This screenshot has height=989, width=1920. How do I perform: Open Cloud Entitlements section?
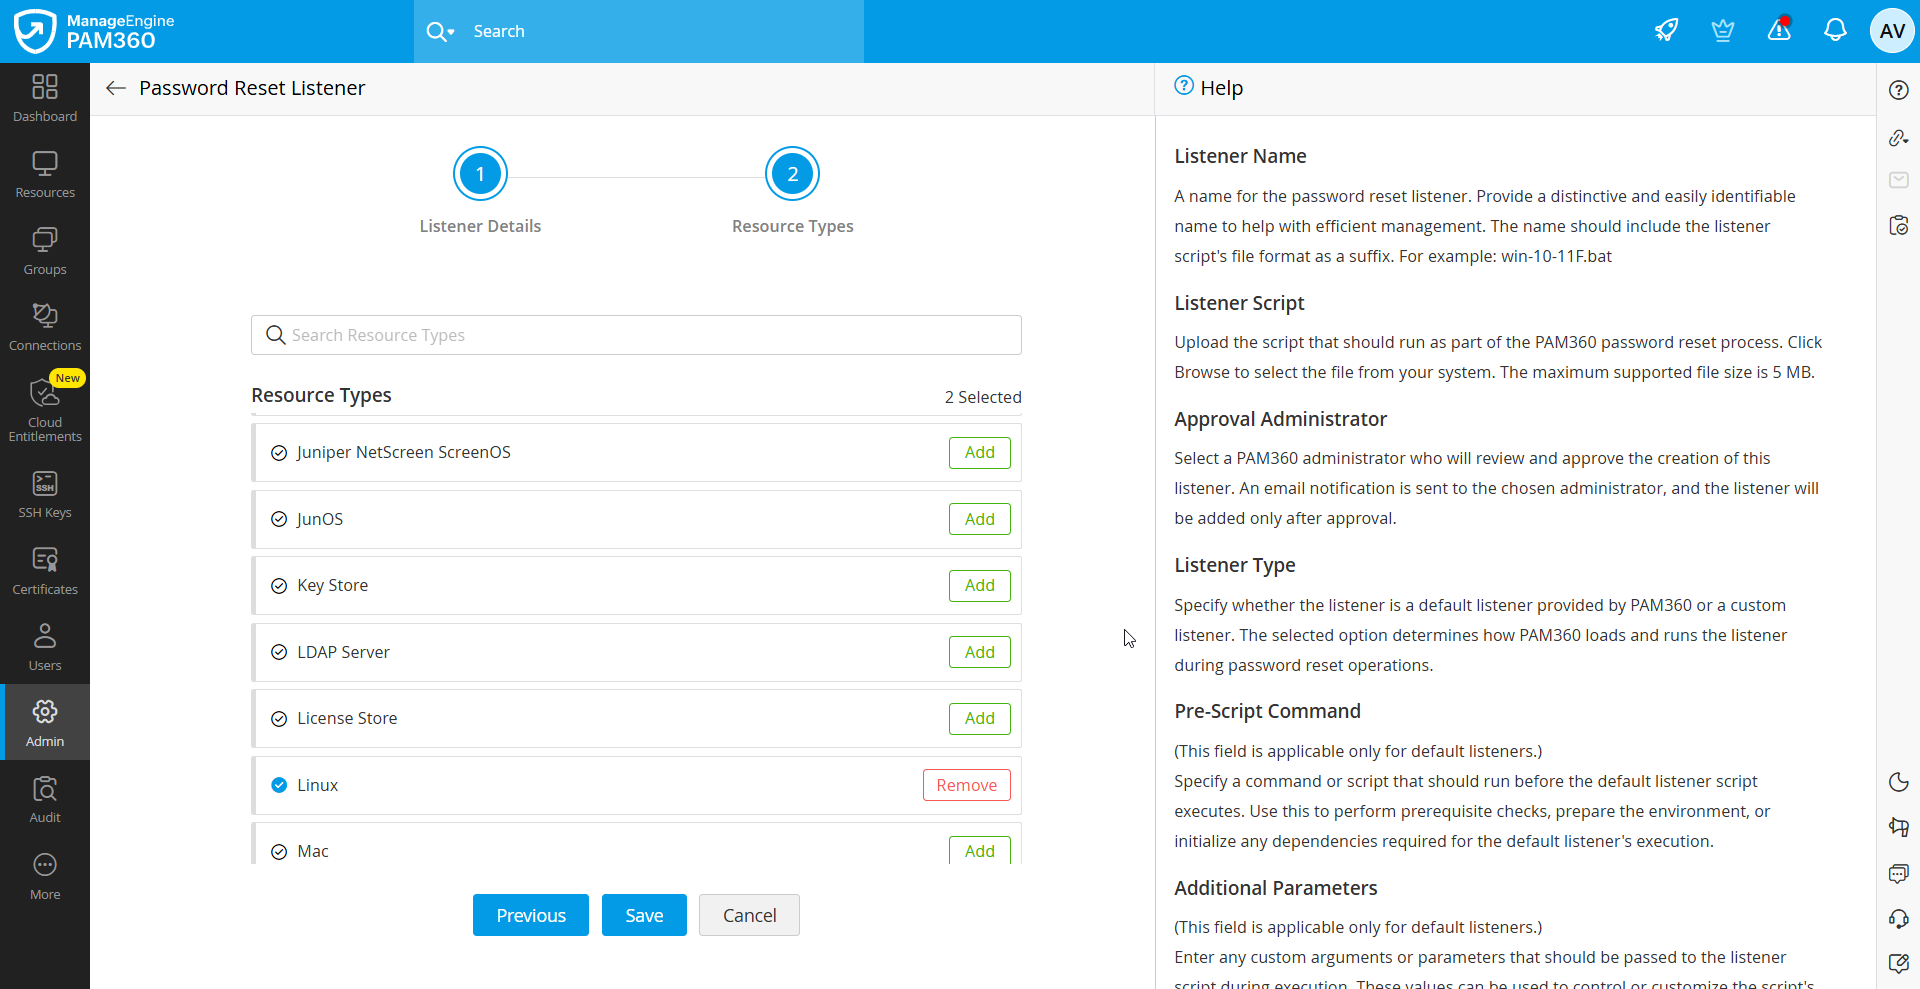coord(45,409)
